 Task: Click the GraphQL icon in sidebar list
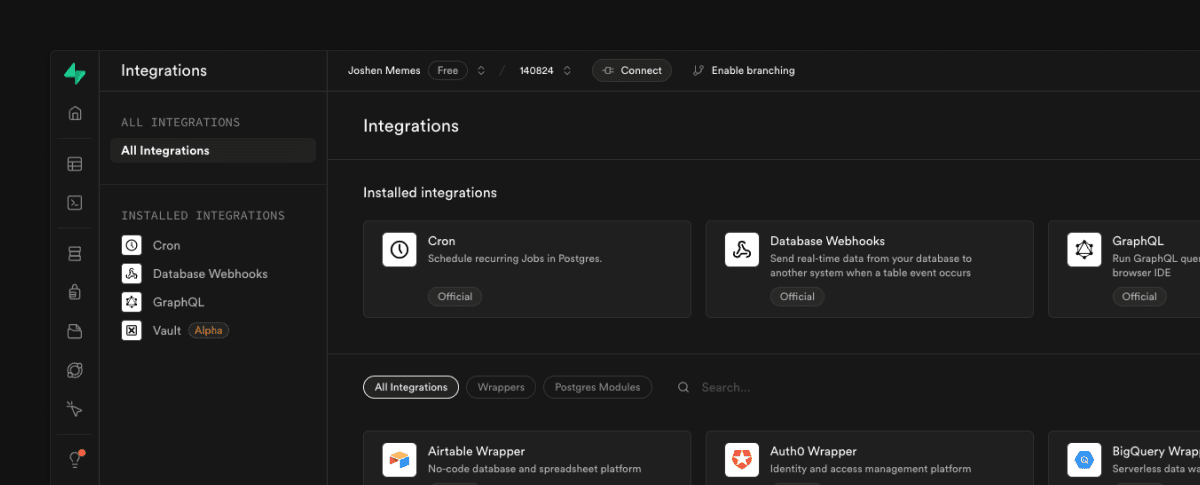pos(132,302)
